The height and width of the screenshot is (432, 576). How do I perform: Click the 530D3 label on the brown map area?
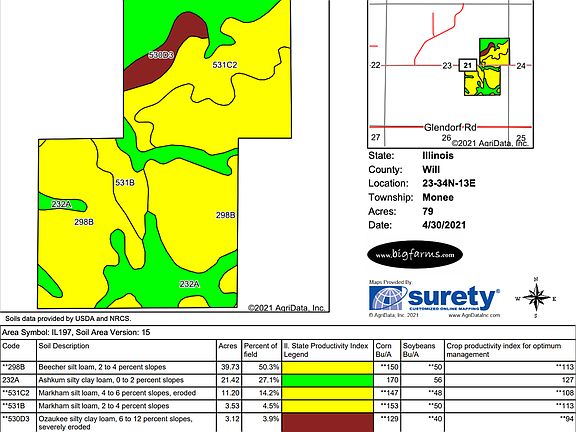[x=161, y=55]
